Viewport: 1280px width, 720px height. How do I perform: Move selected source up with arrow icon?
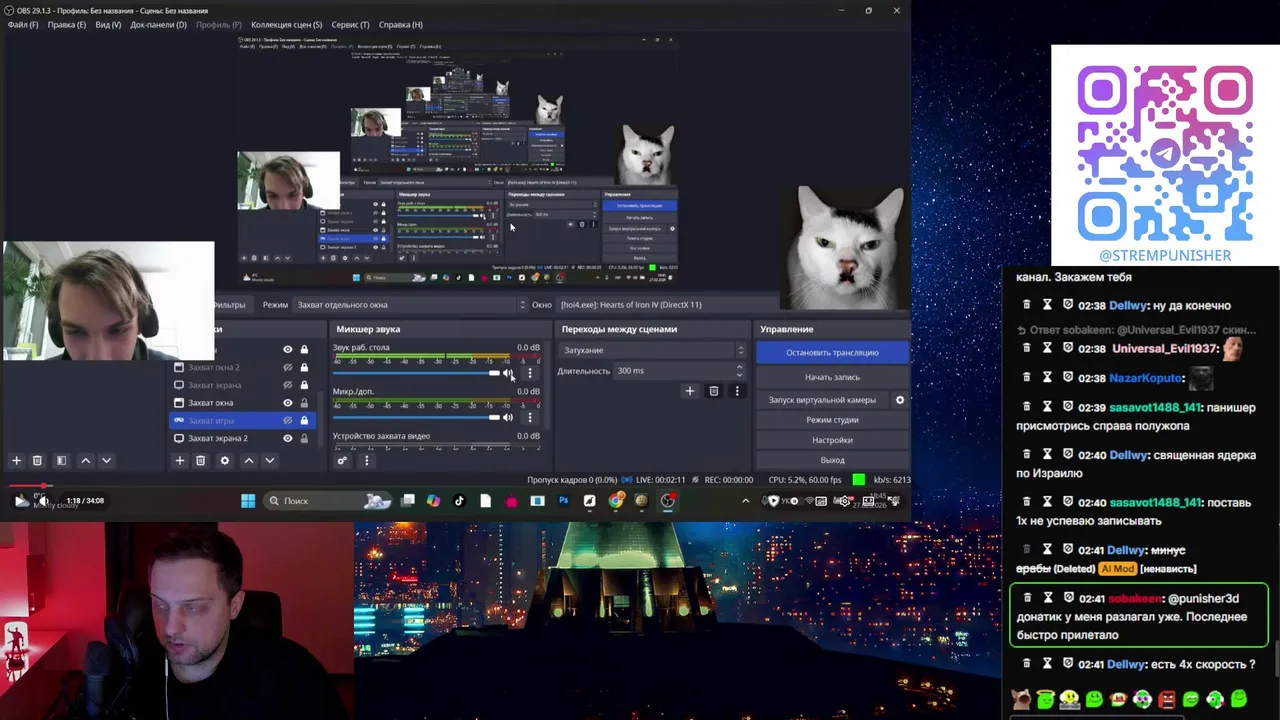[x=249, y=460]
